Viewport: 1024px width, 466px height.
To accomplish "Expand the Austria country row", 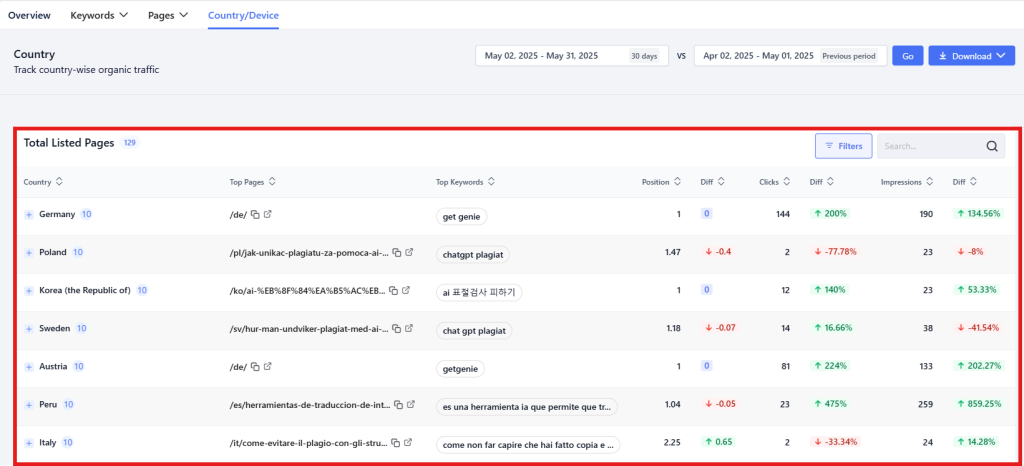I will coord(29,367).
